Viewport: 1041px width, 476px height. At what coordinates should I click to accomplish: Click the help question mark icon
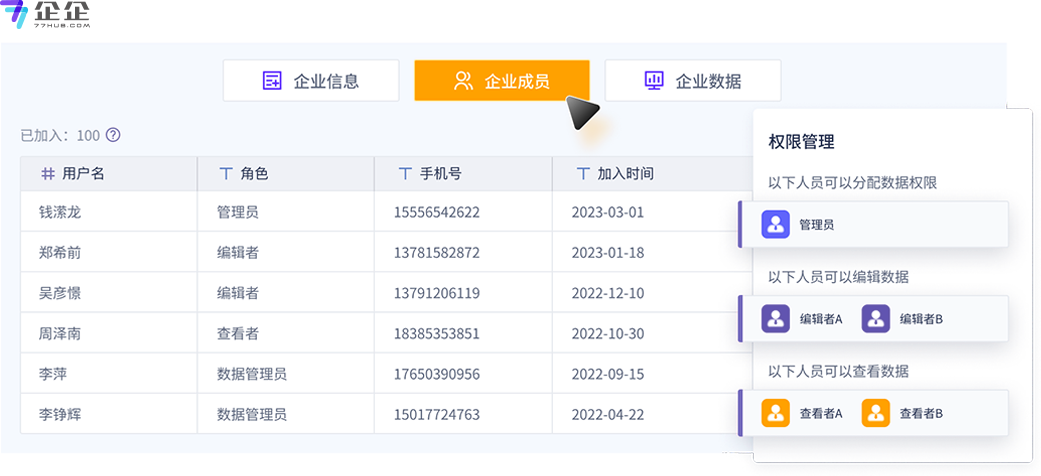tap(113, 135)
